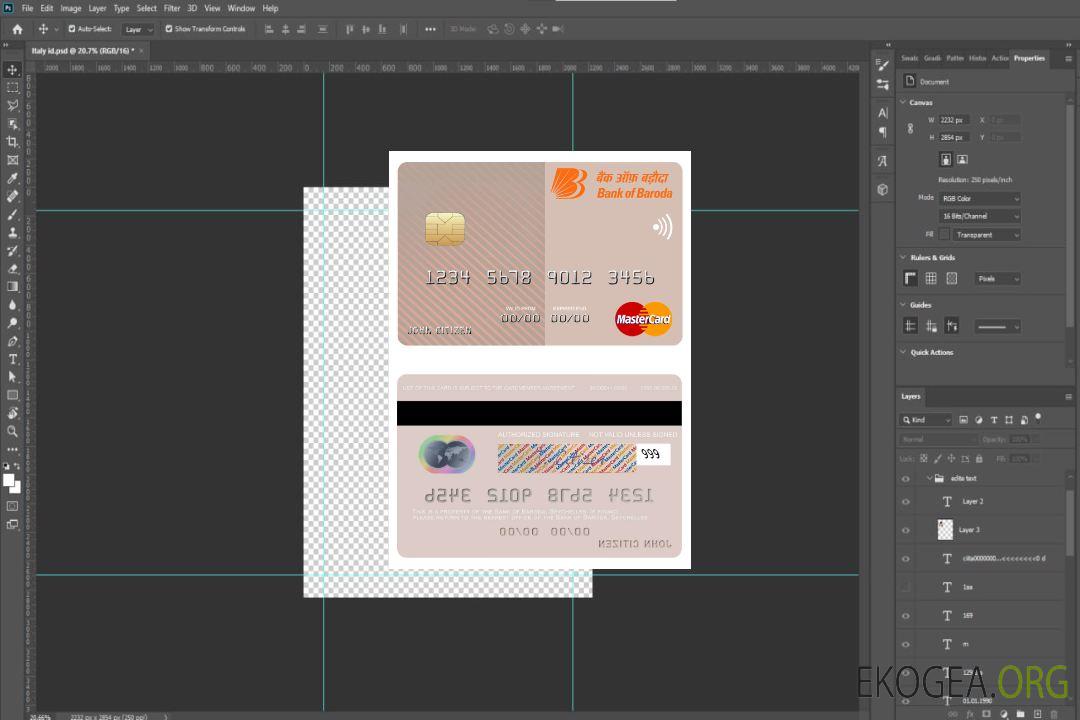
Task: Toggle the rulers icon in Rulers & Grids
Action: pyautogui.click(x=910, y=278)
